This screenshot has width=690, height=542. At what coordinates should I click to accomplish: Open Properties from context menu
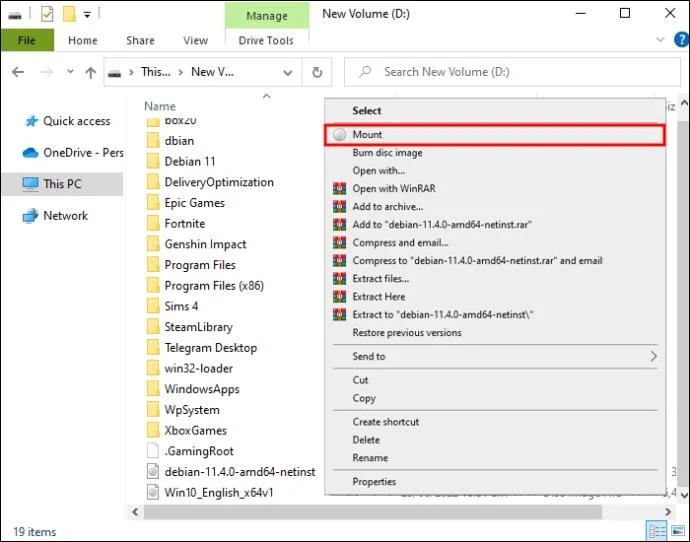495,482
